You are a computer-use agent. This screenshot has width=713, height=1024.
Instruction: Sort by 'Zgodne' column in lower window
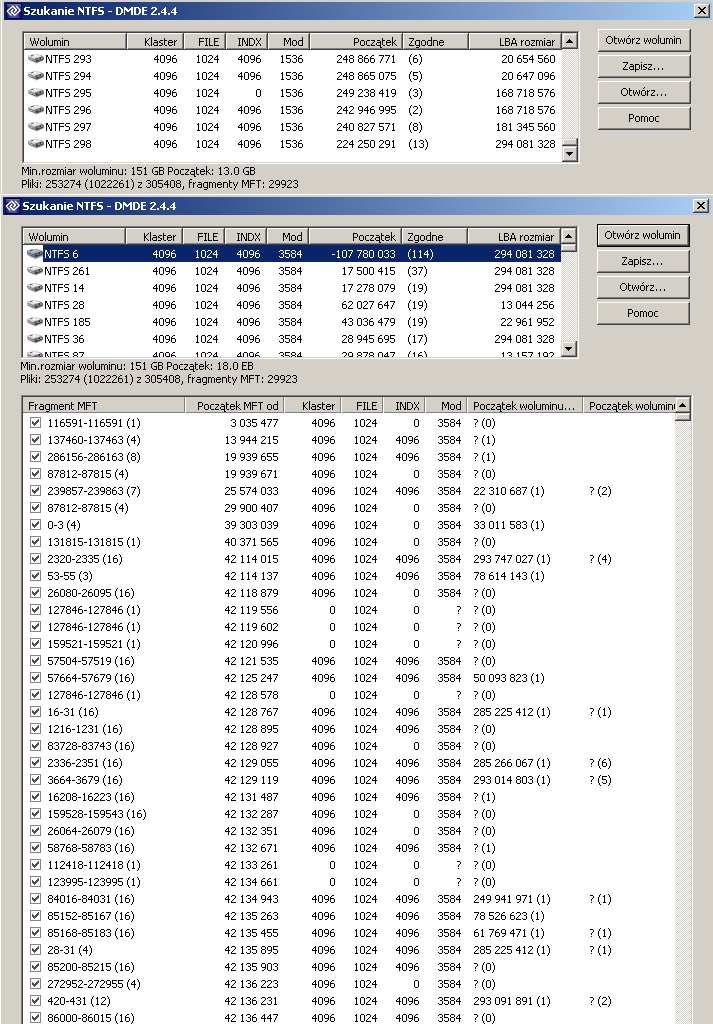[x=434, y=236]
